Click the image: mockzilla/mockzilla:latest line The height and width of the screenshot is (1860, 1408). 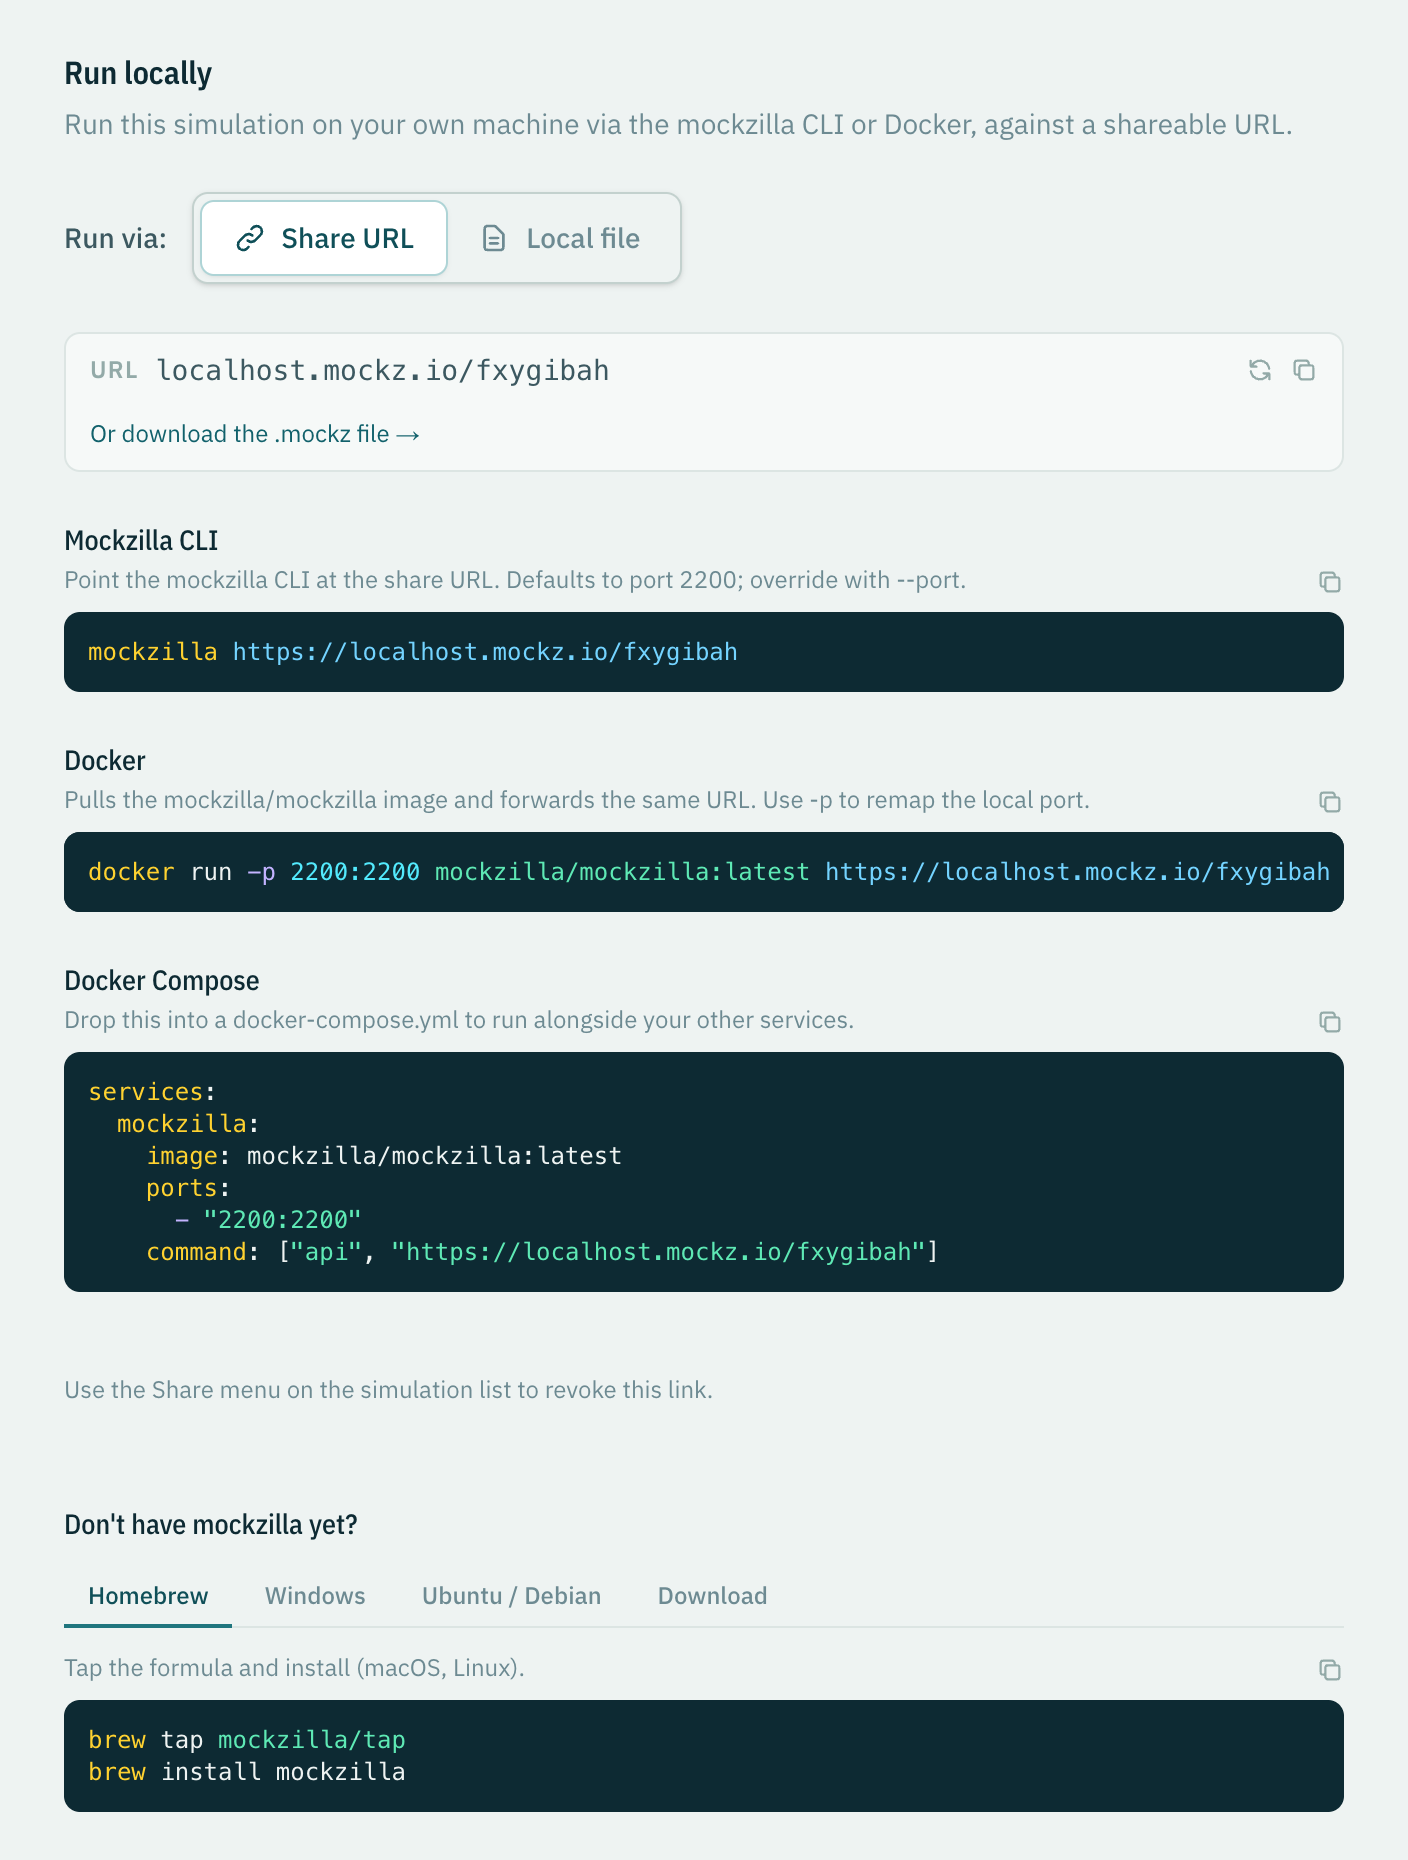384,1156
